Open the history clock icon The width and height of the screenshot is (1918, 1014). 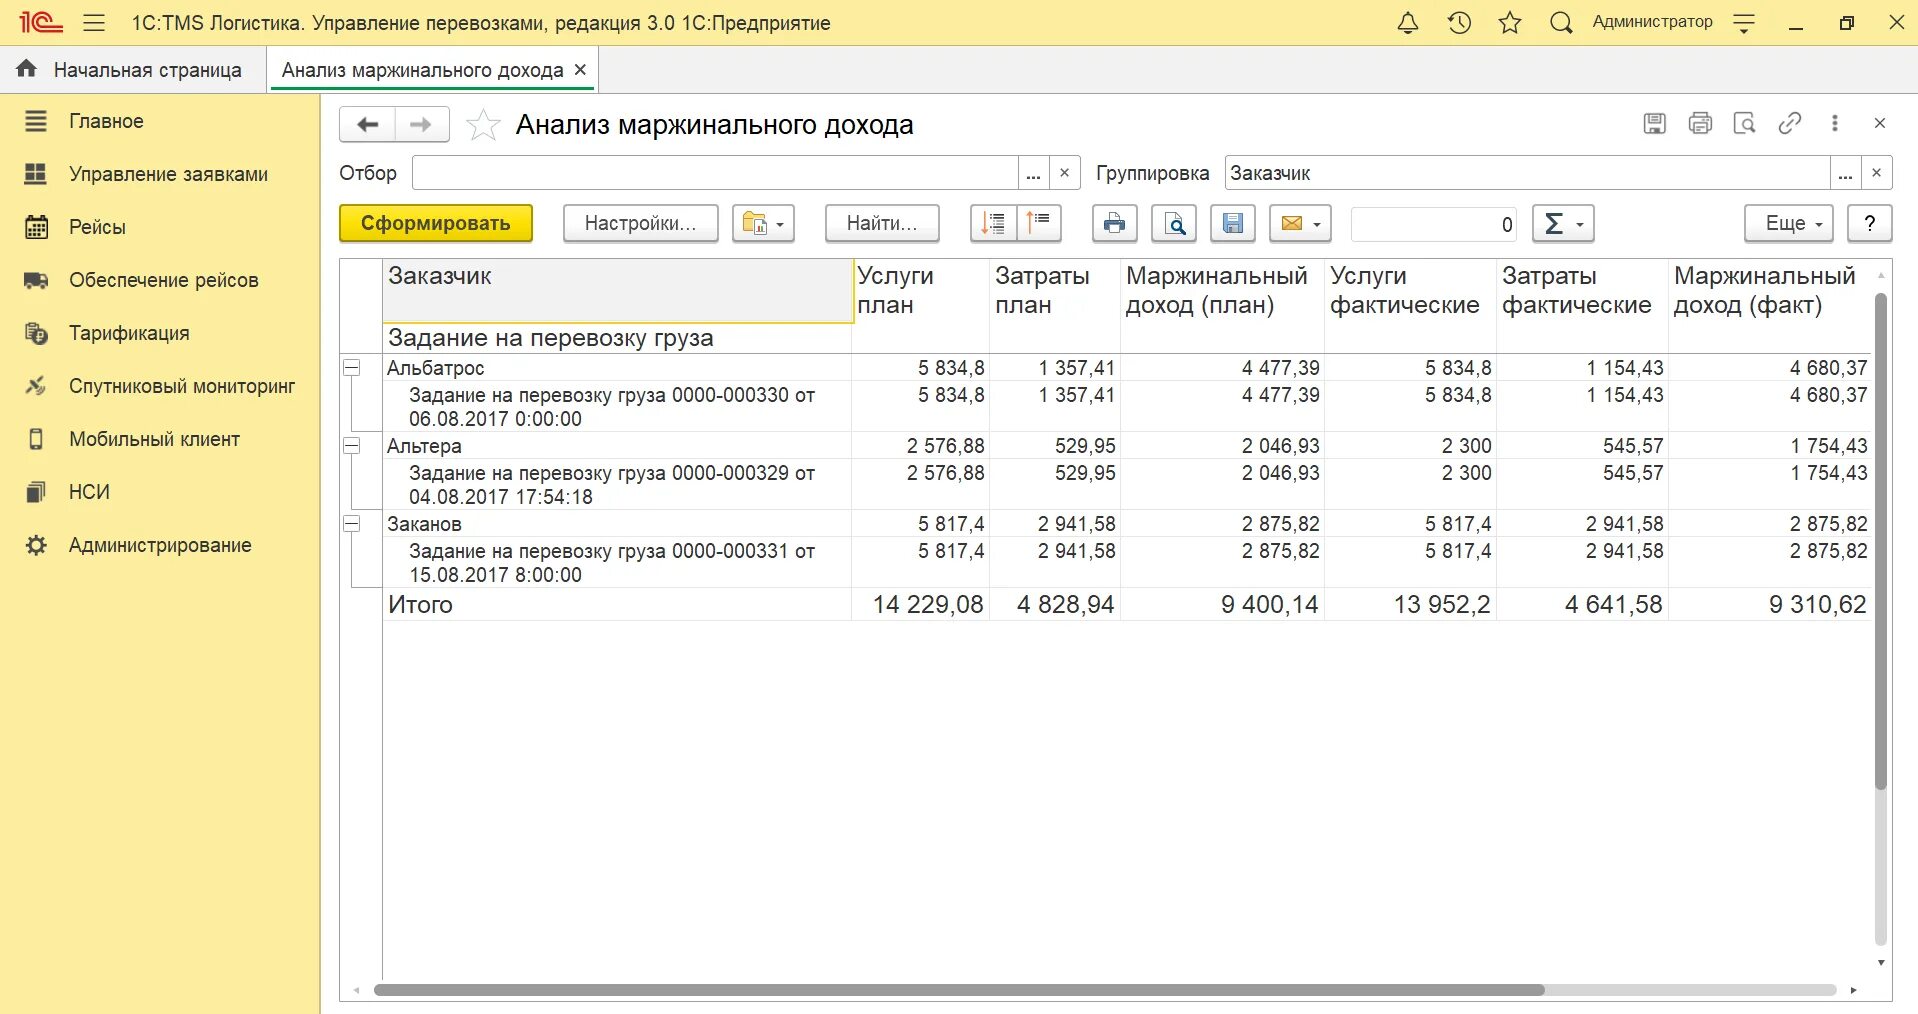pos(1459,22)
